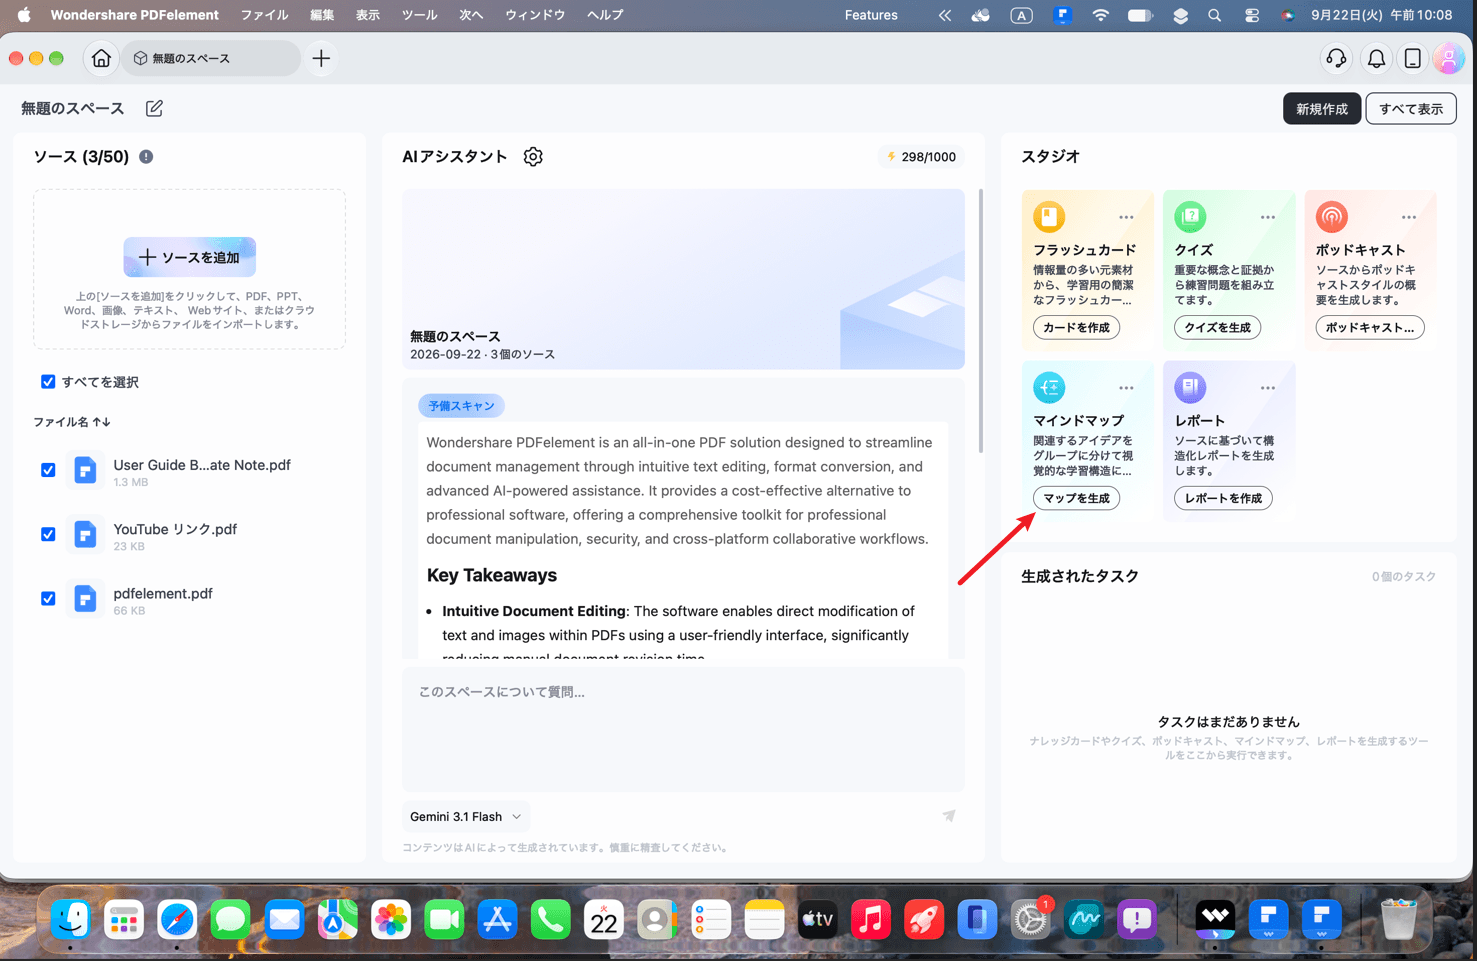This screenshot has width=1477, height=961.
Task: Launch Safari from the Dock
Action: click(177, 920)
